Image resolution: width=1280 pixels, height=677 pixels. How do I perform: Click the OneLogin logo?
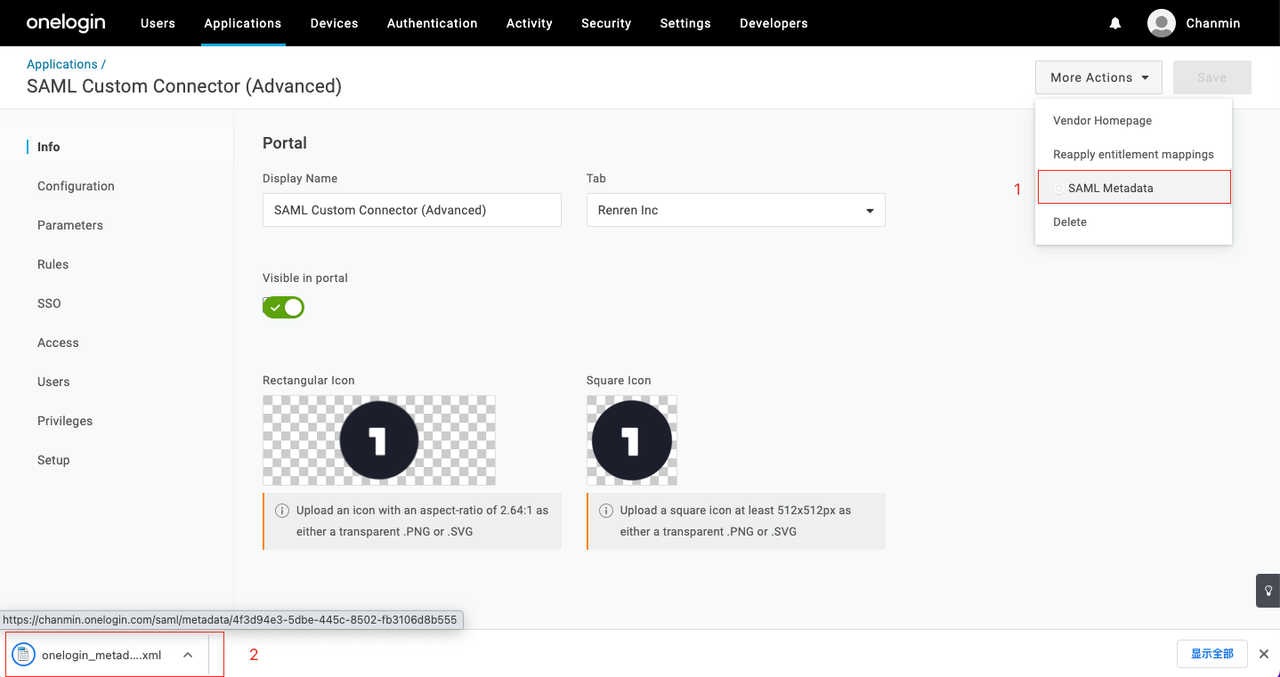click(x=66, y=23)
